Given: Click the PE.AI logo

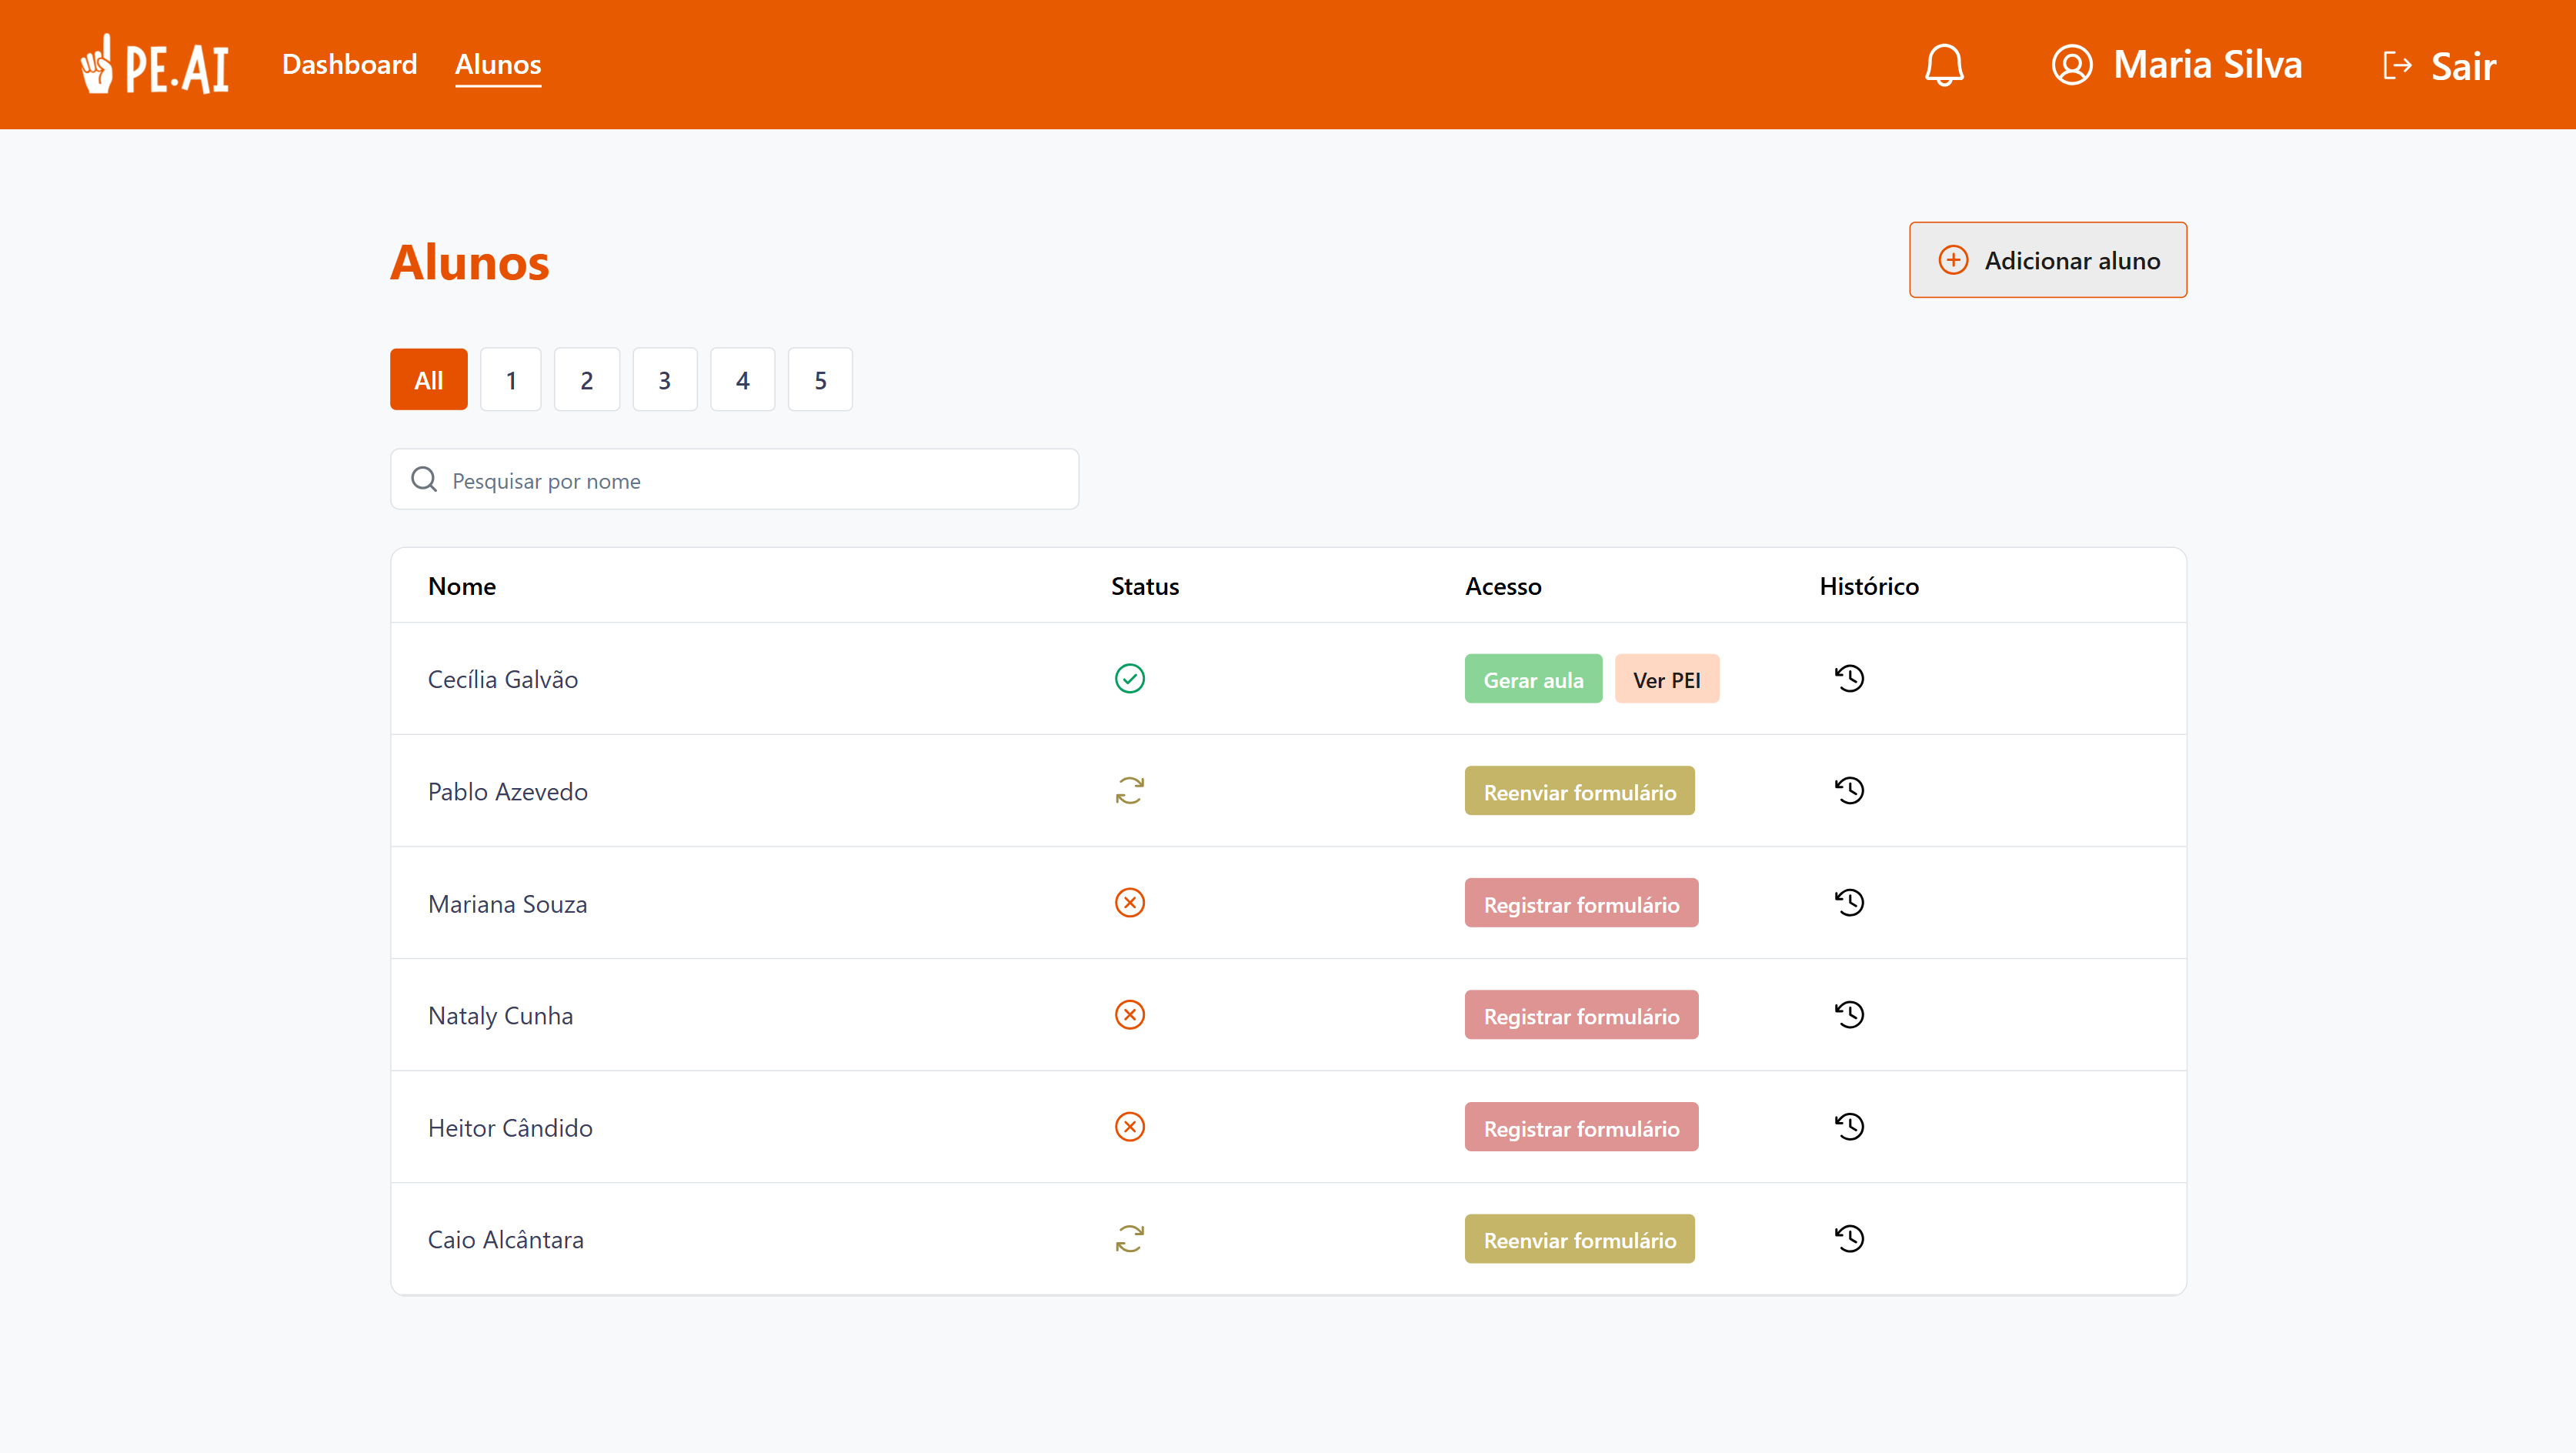Looking at the screenshot, I should [x=154, y=64].
